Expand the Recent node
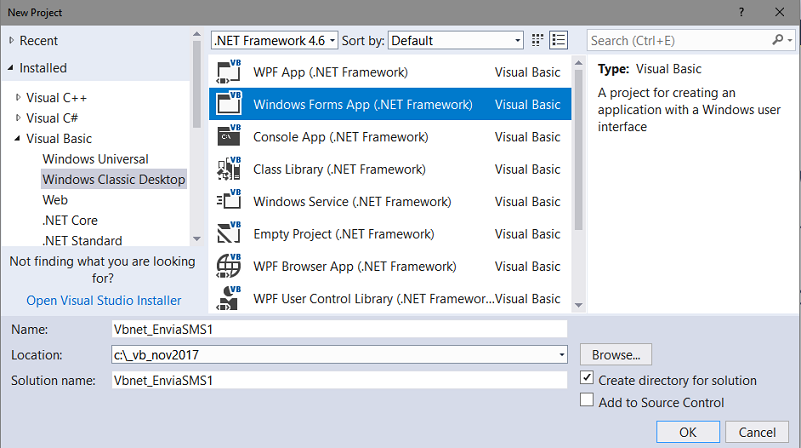 (x=12, y=40)
